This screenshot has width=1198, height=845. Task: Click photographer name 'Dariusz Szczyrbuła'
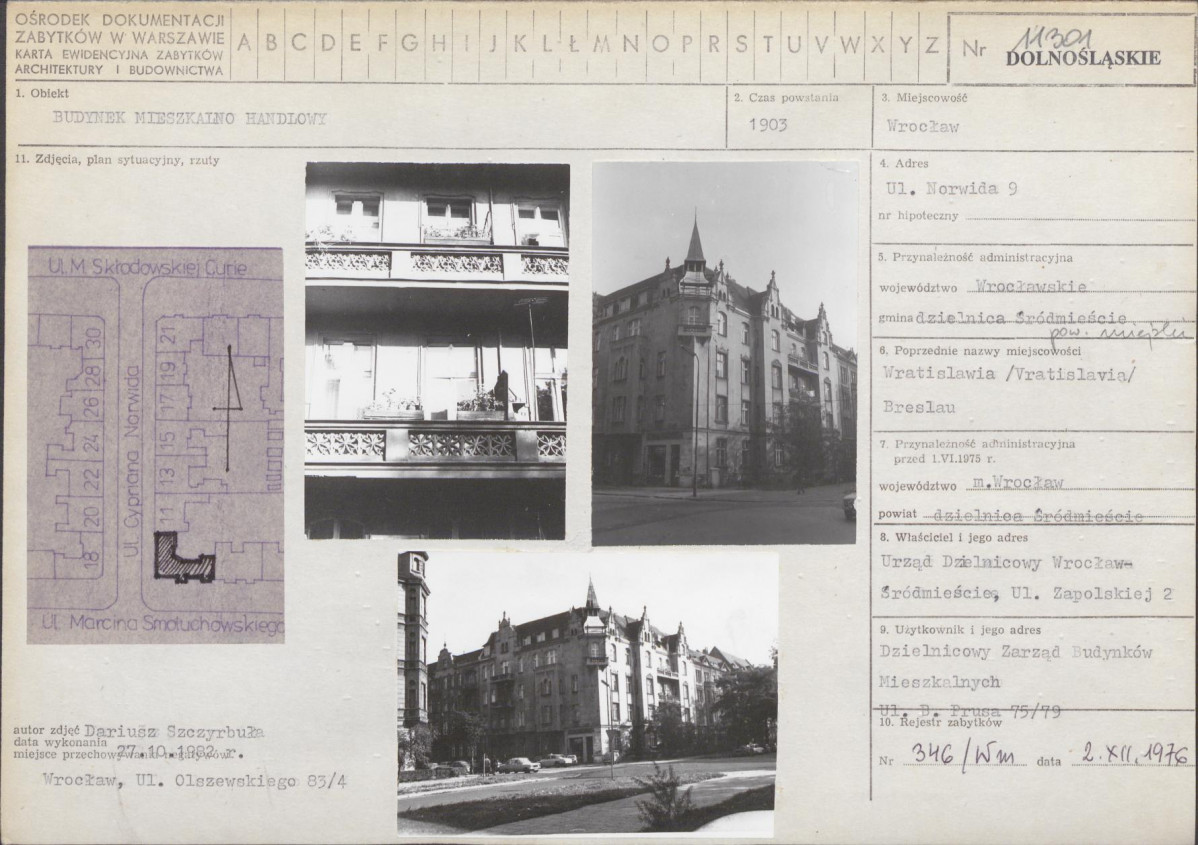tap(174, 731)
